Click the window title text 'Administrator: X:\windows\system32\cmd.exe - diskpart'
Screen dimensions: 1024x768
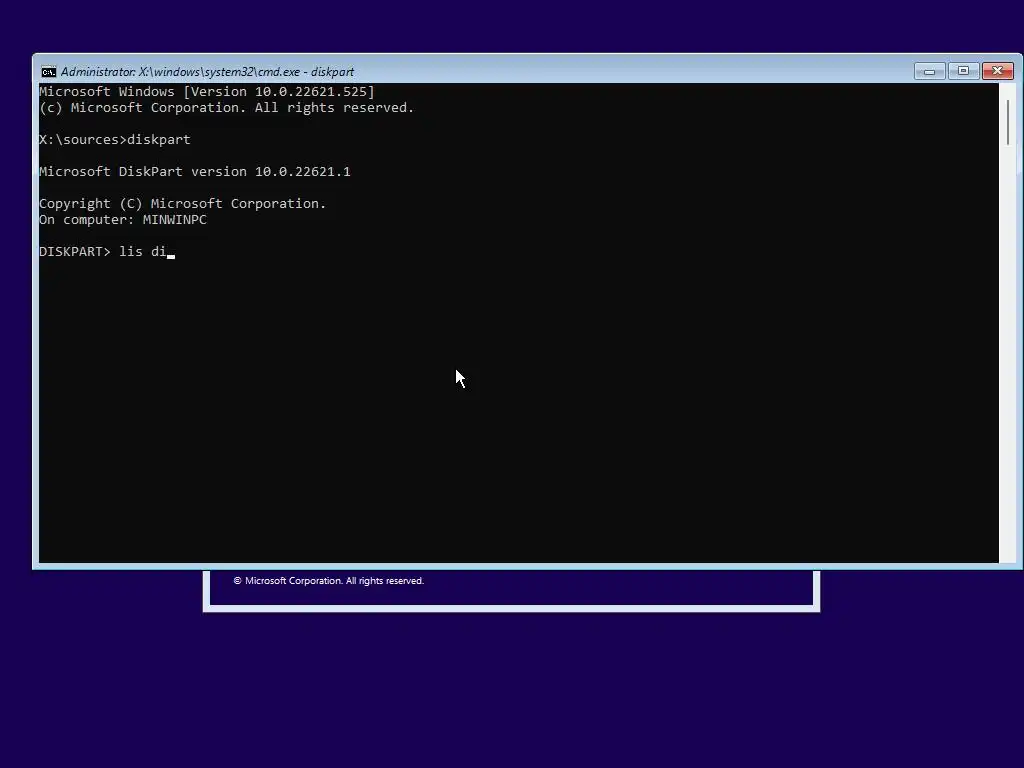click(x=207, y=72)
